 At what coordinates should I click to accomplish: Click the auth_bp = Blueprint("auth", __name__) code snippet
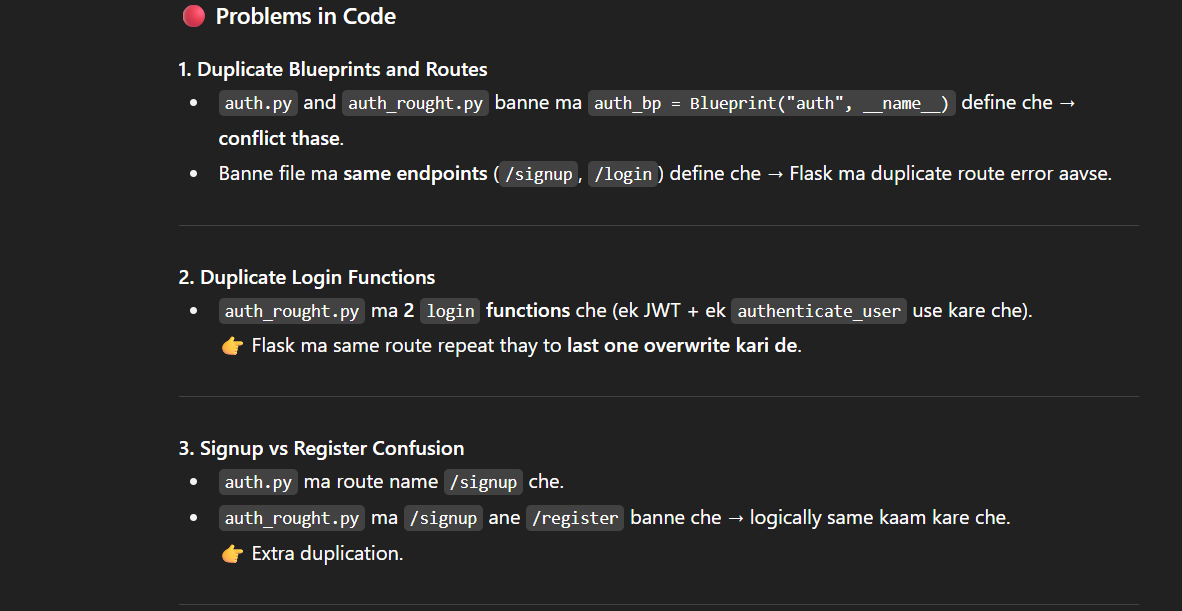(x=772, y=103)
